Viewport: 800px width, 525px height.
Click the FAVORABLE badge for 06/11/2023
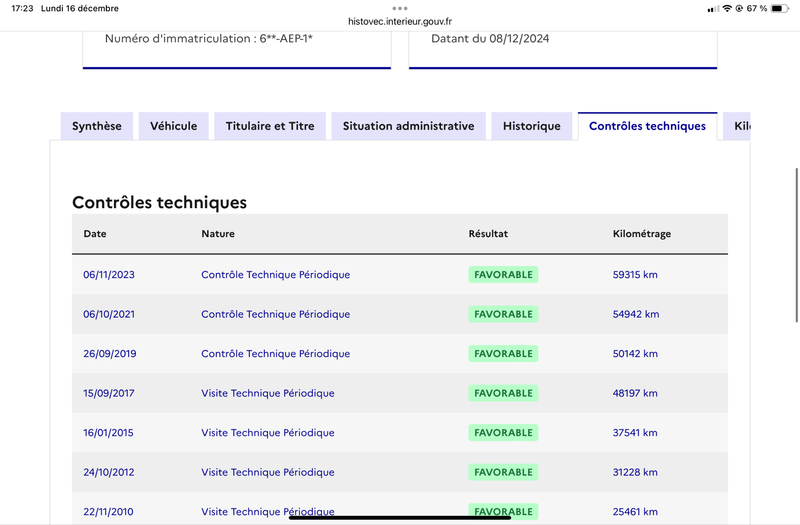(503, 274)
